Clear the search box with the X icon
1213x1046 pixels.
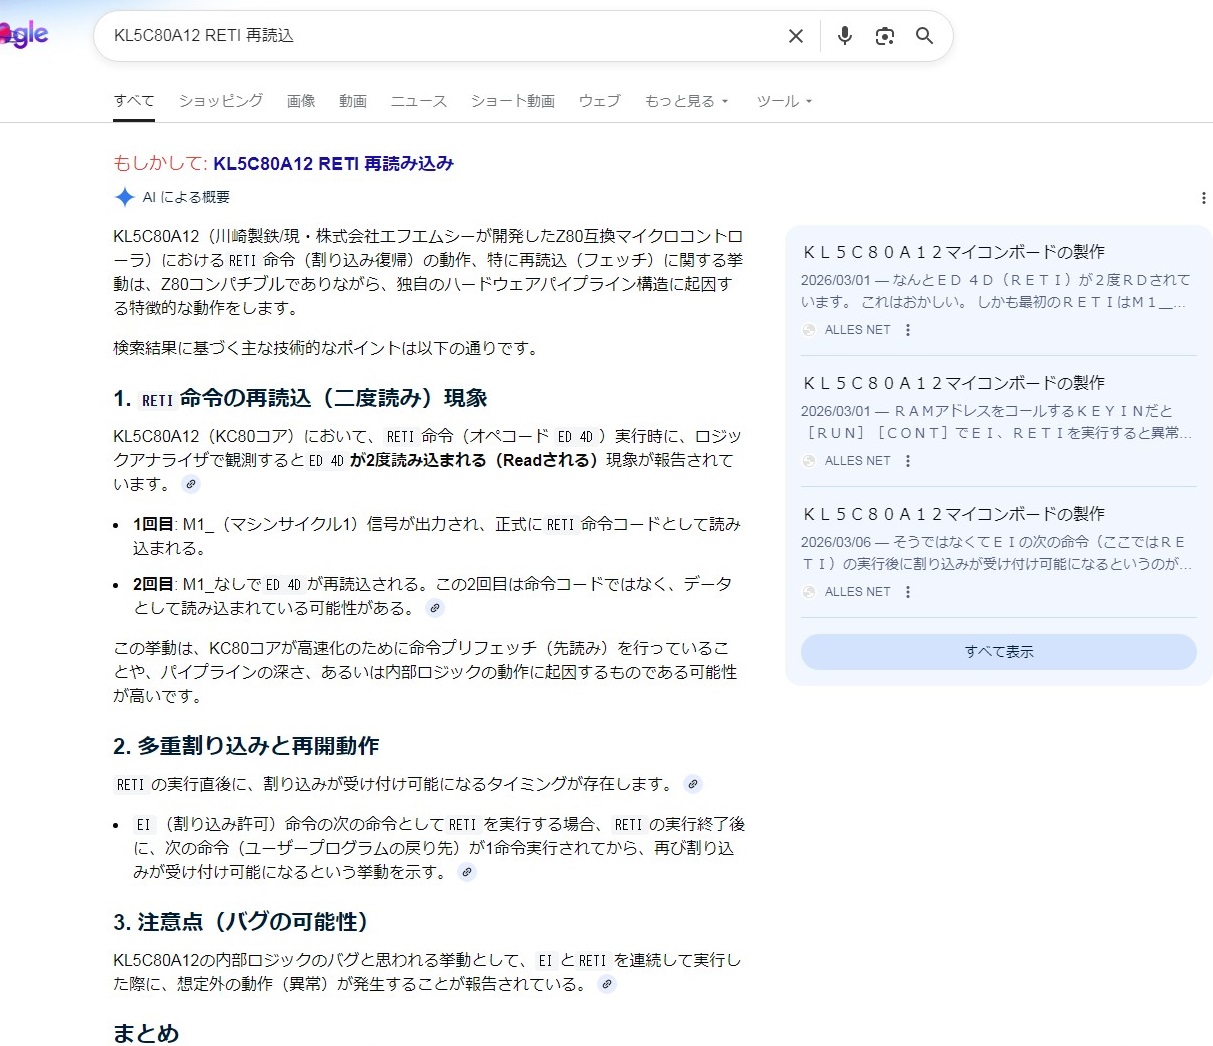796,36
